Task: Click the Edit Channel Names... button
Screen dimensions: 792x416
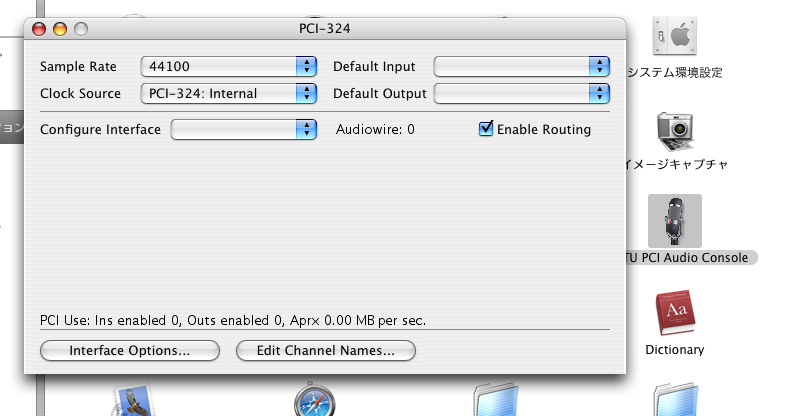Action: [326, 350]
